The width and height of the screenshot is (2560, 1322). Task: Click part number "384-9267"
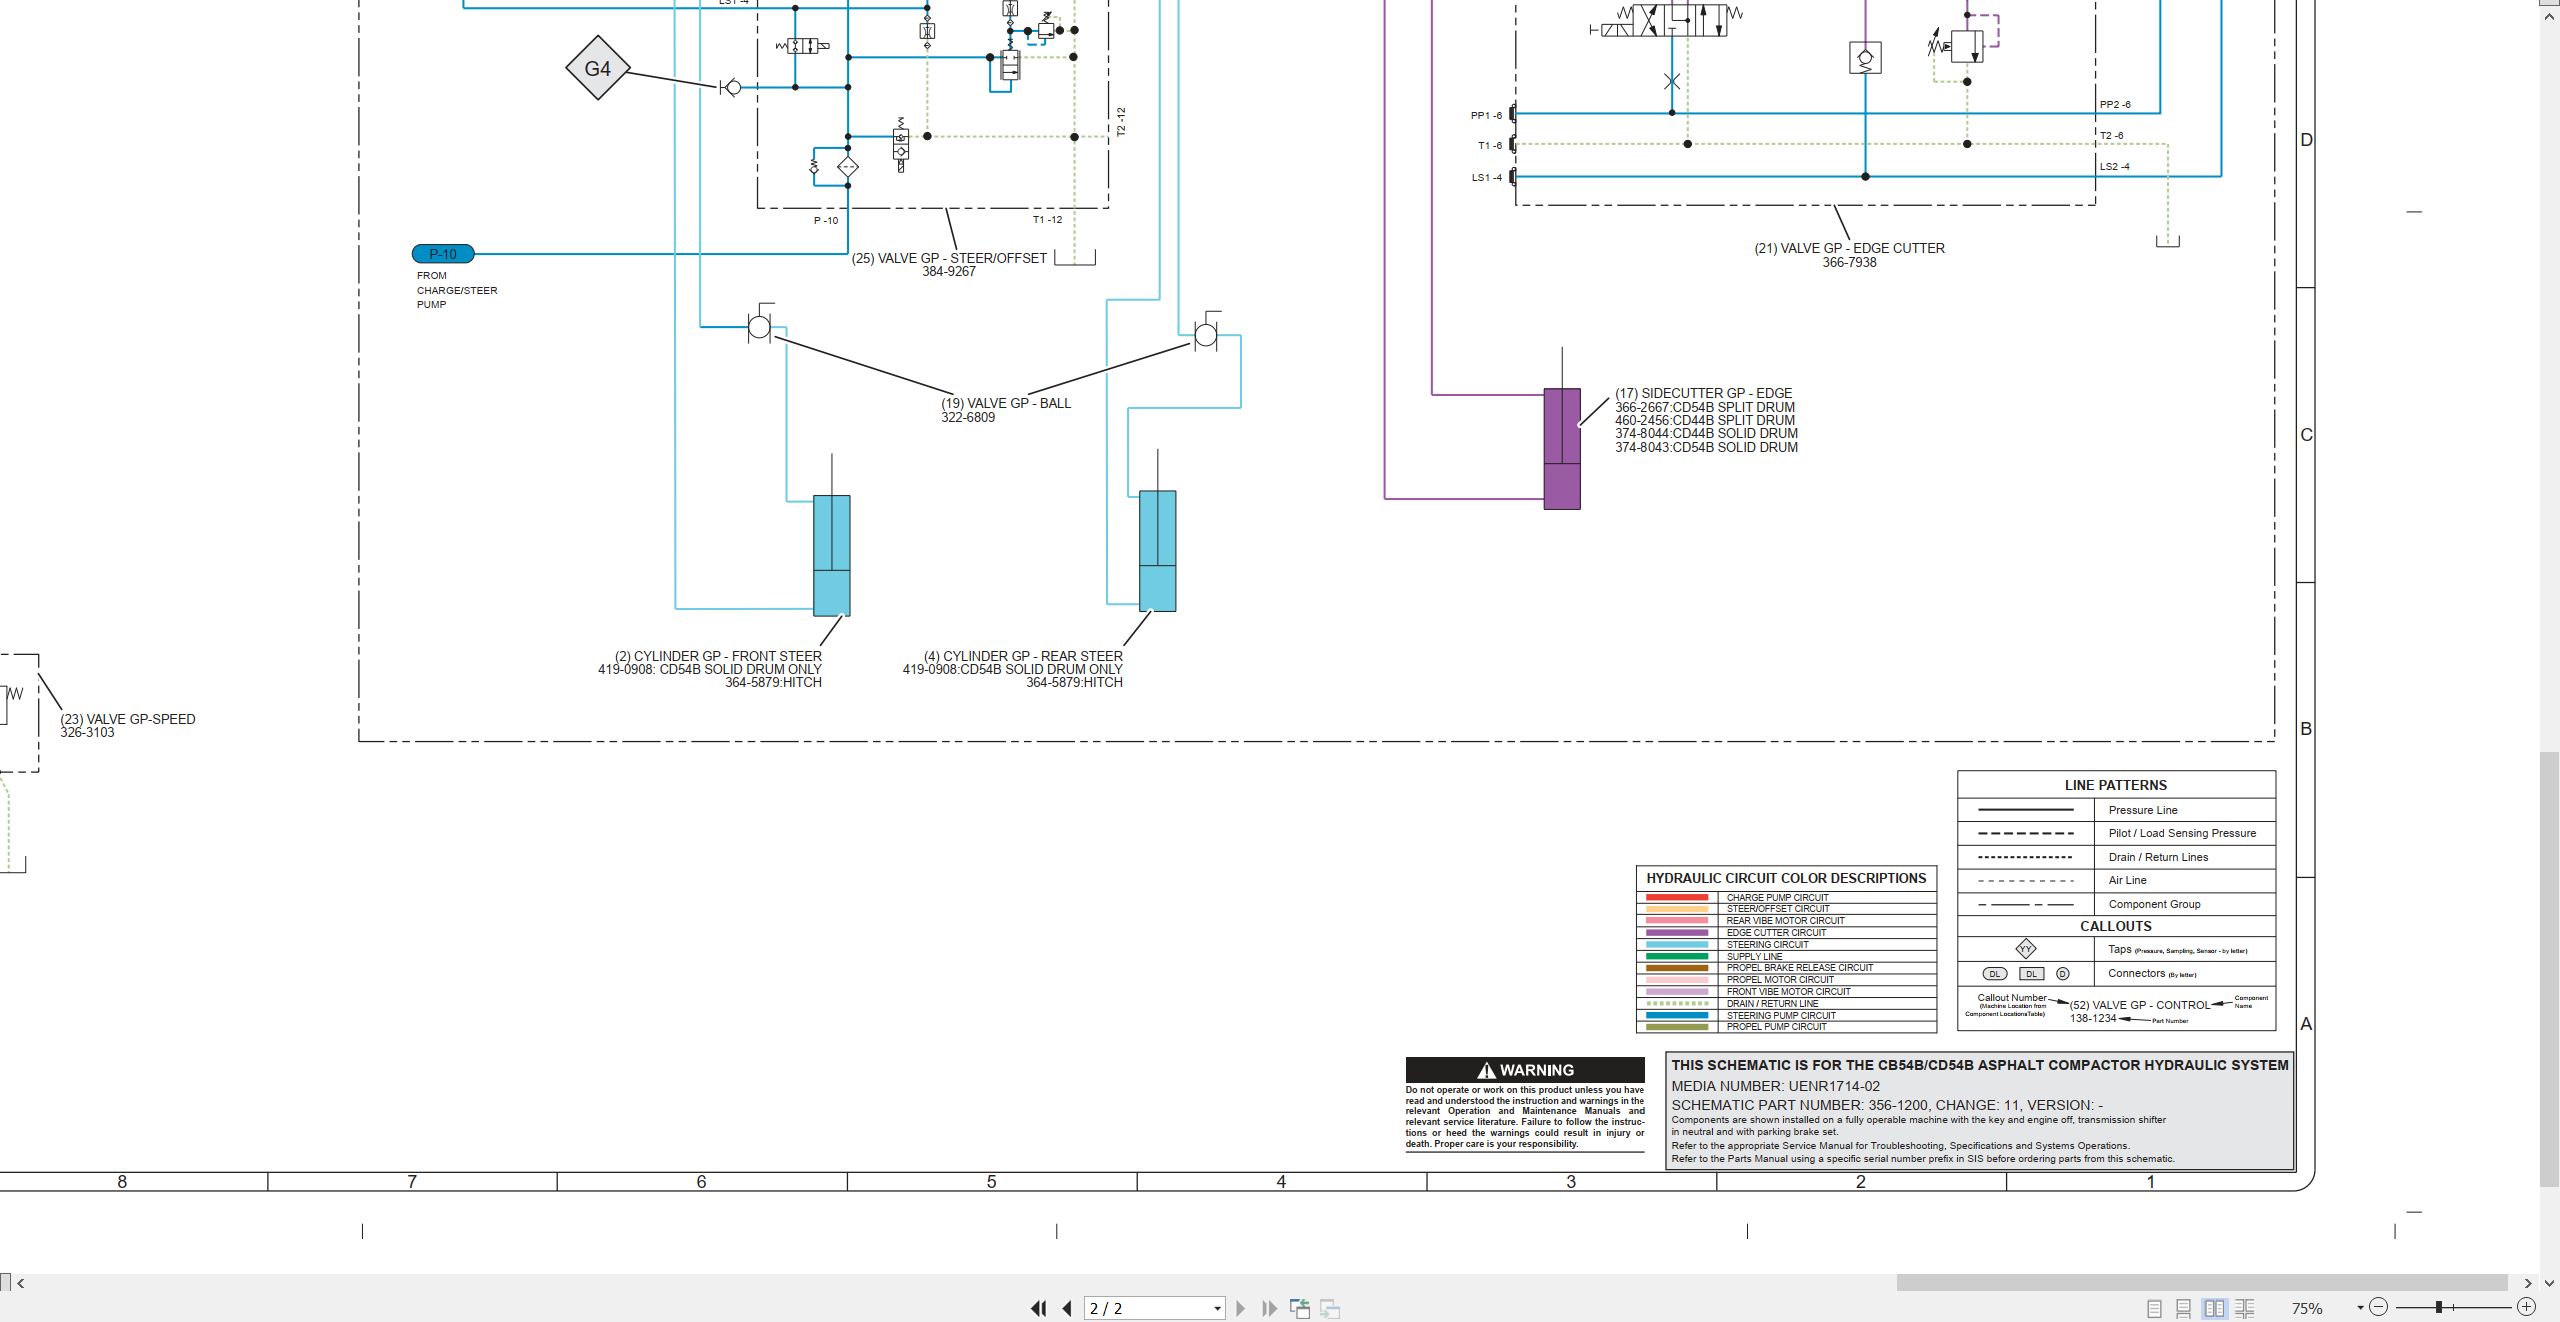tap(949, 272)
